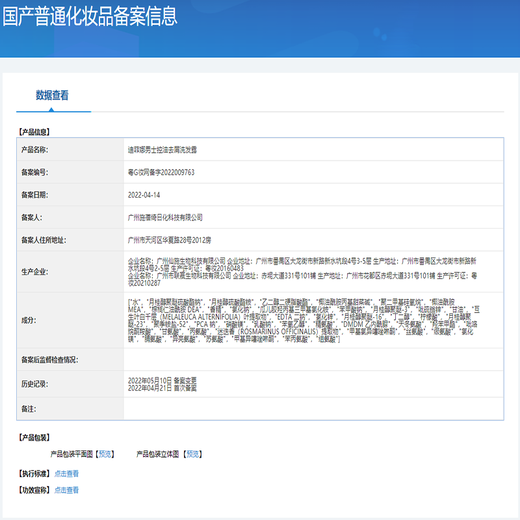
Task: Open 点击查看 link beside 功效宣称
Action: pos(66,490)
